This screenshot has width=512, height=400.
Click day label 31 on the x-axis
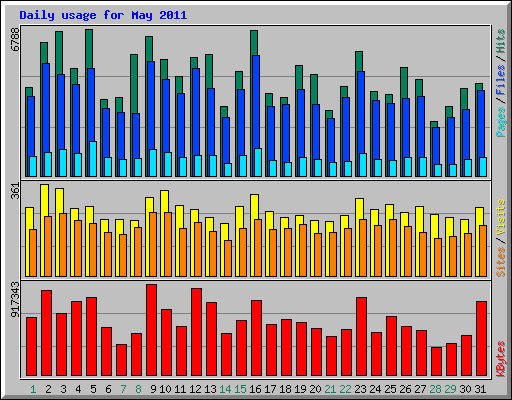[480, 389]
